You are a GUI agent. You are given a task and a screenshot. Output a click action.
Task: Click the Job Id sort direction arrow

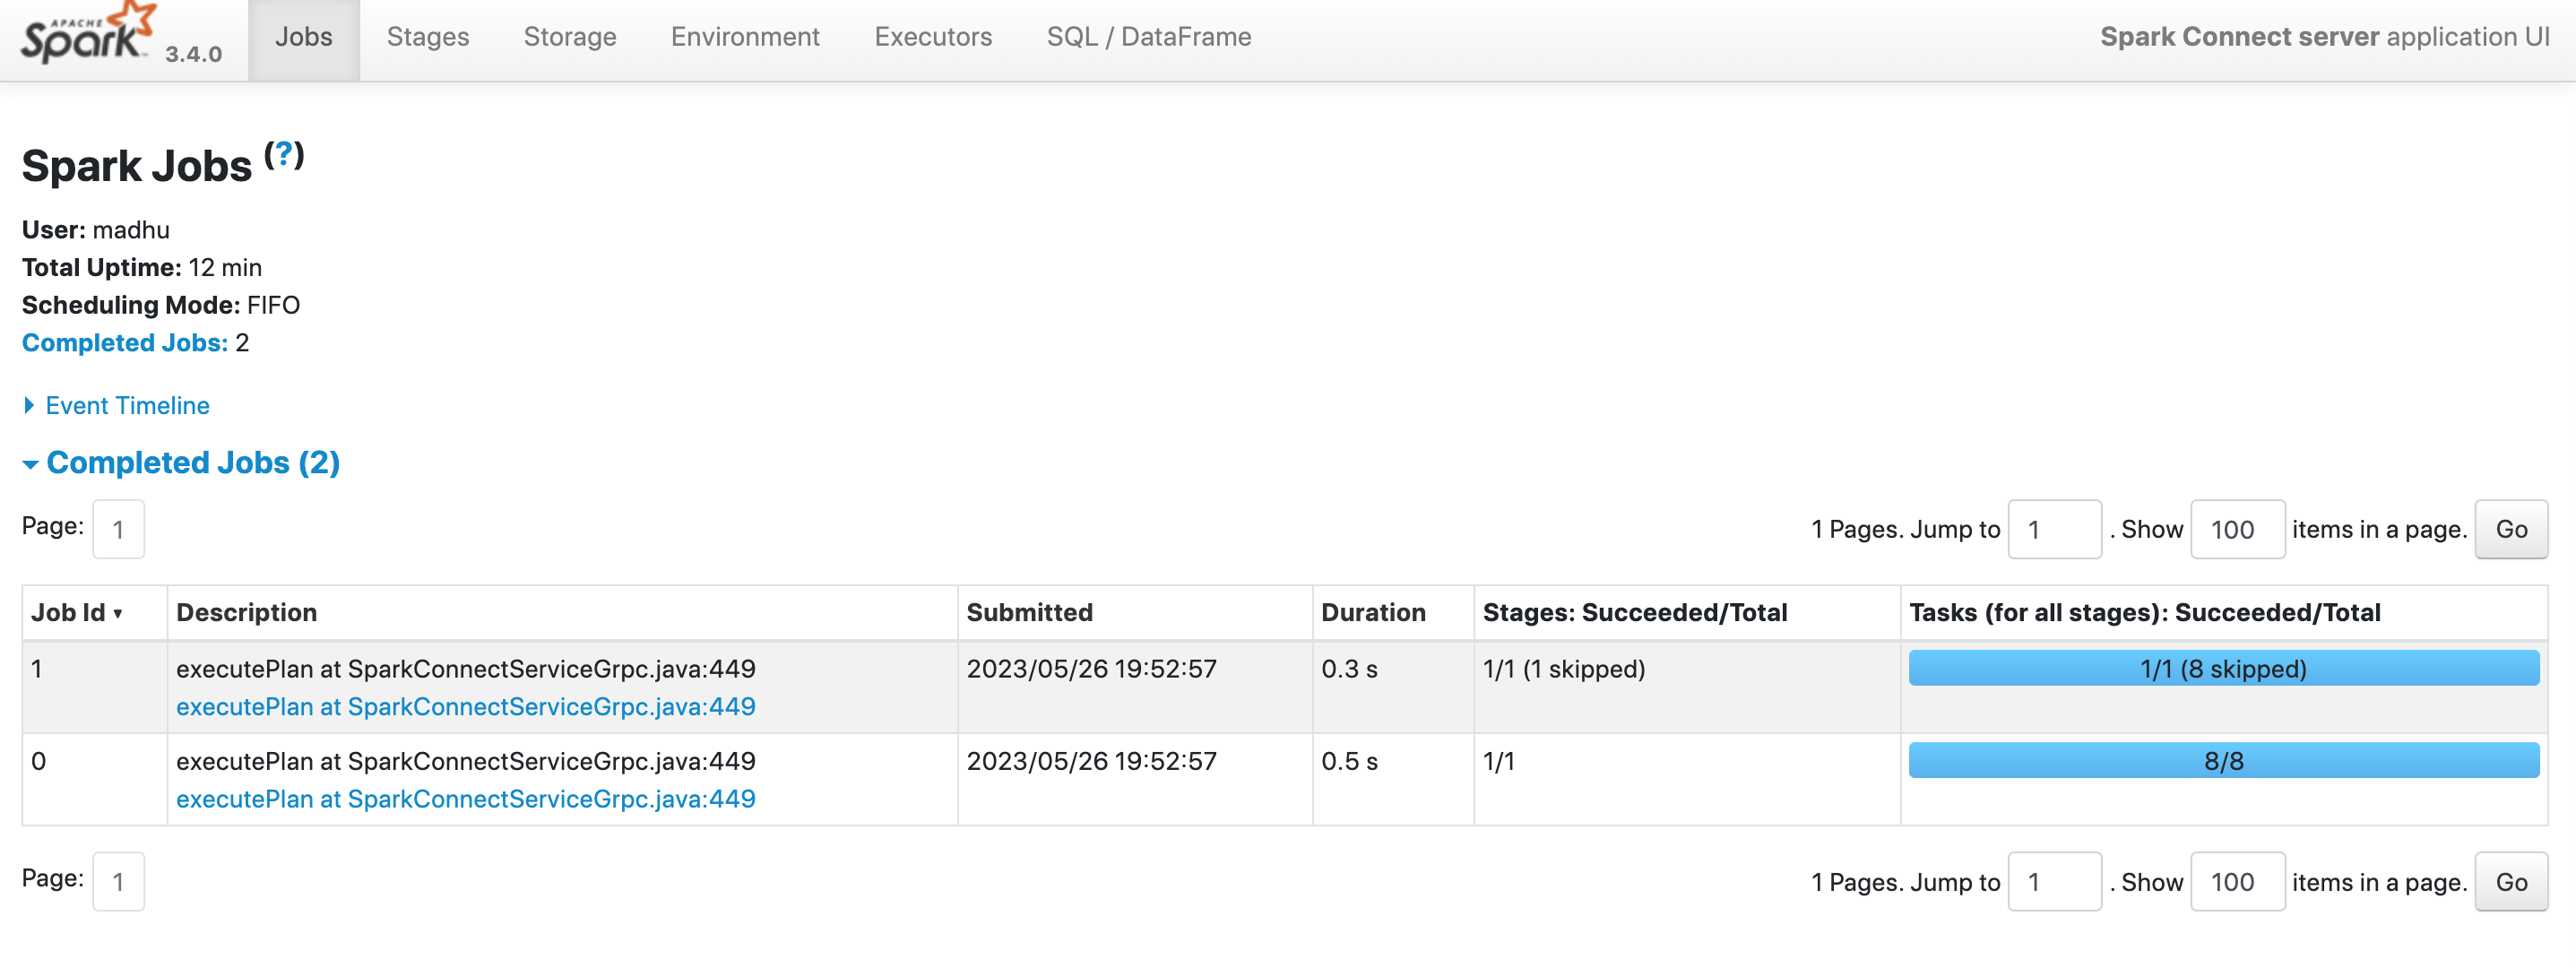pyautogui.click(x=119, y=615)
